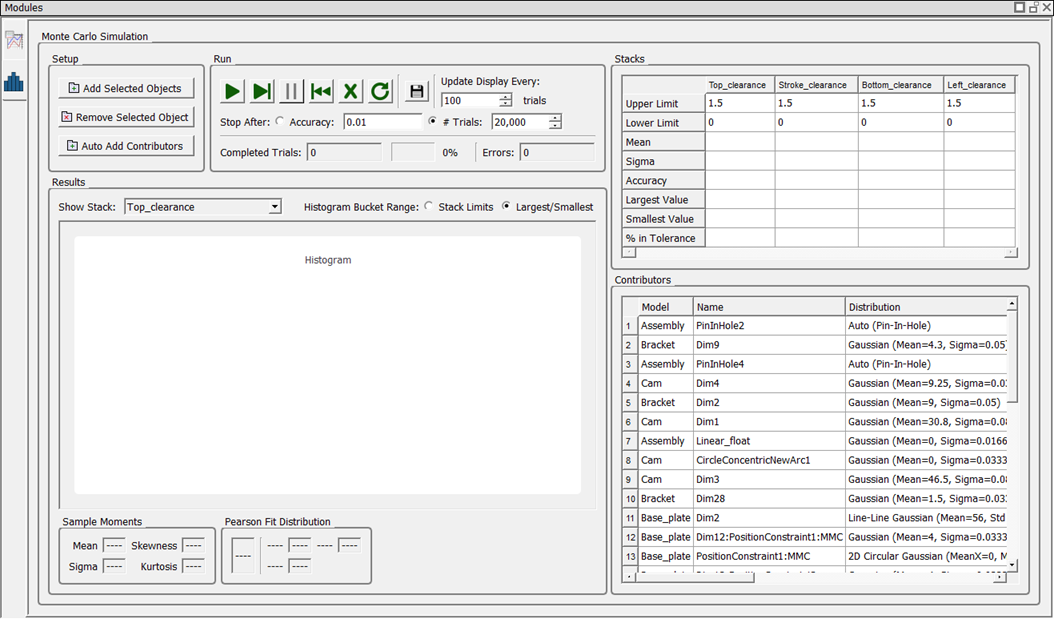
Task: Choose Stack Limits histogram bucket range
Action: pyautogui.click(x=429, y=207)
